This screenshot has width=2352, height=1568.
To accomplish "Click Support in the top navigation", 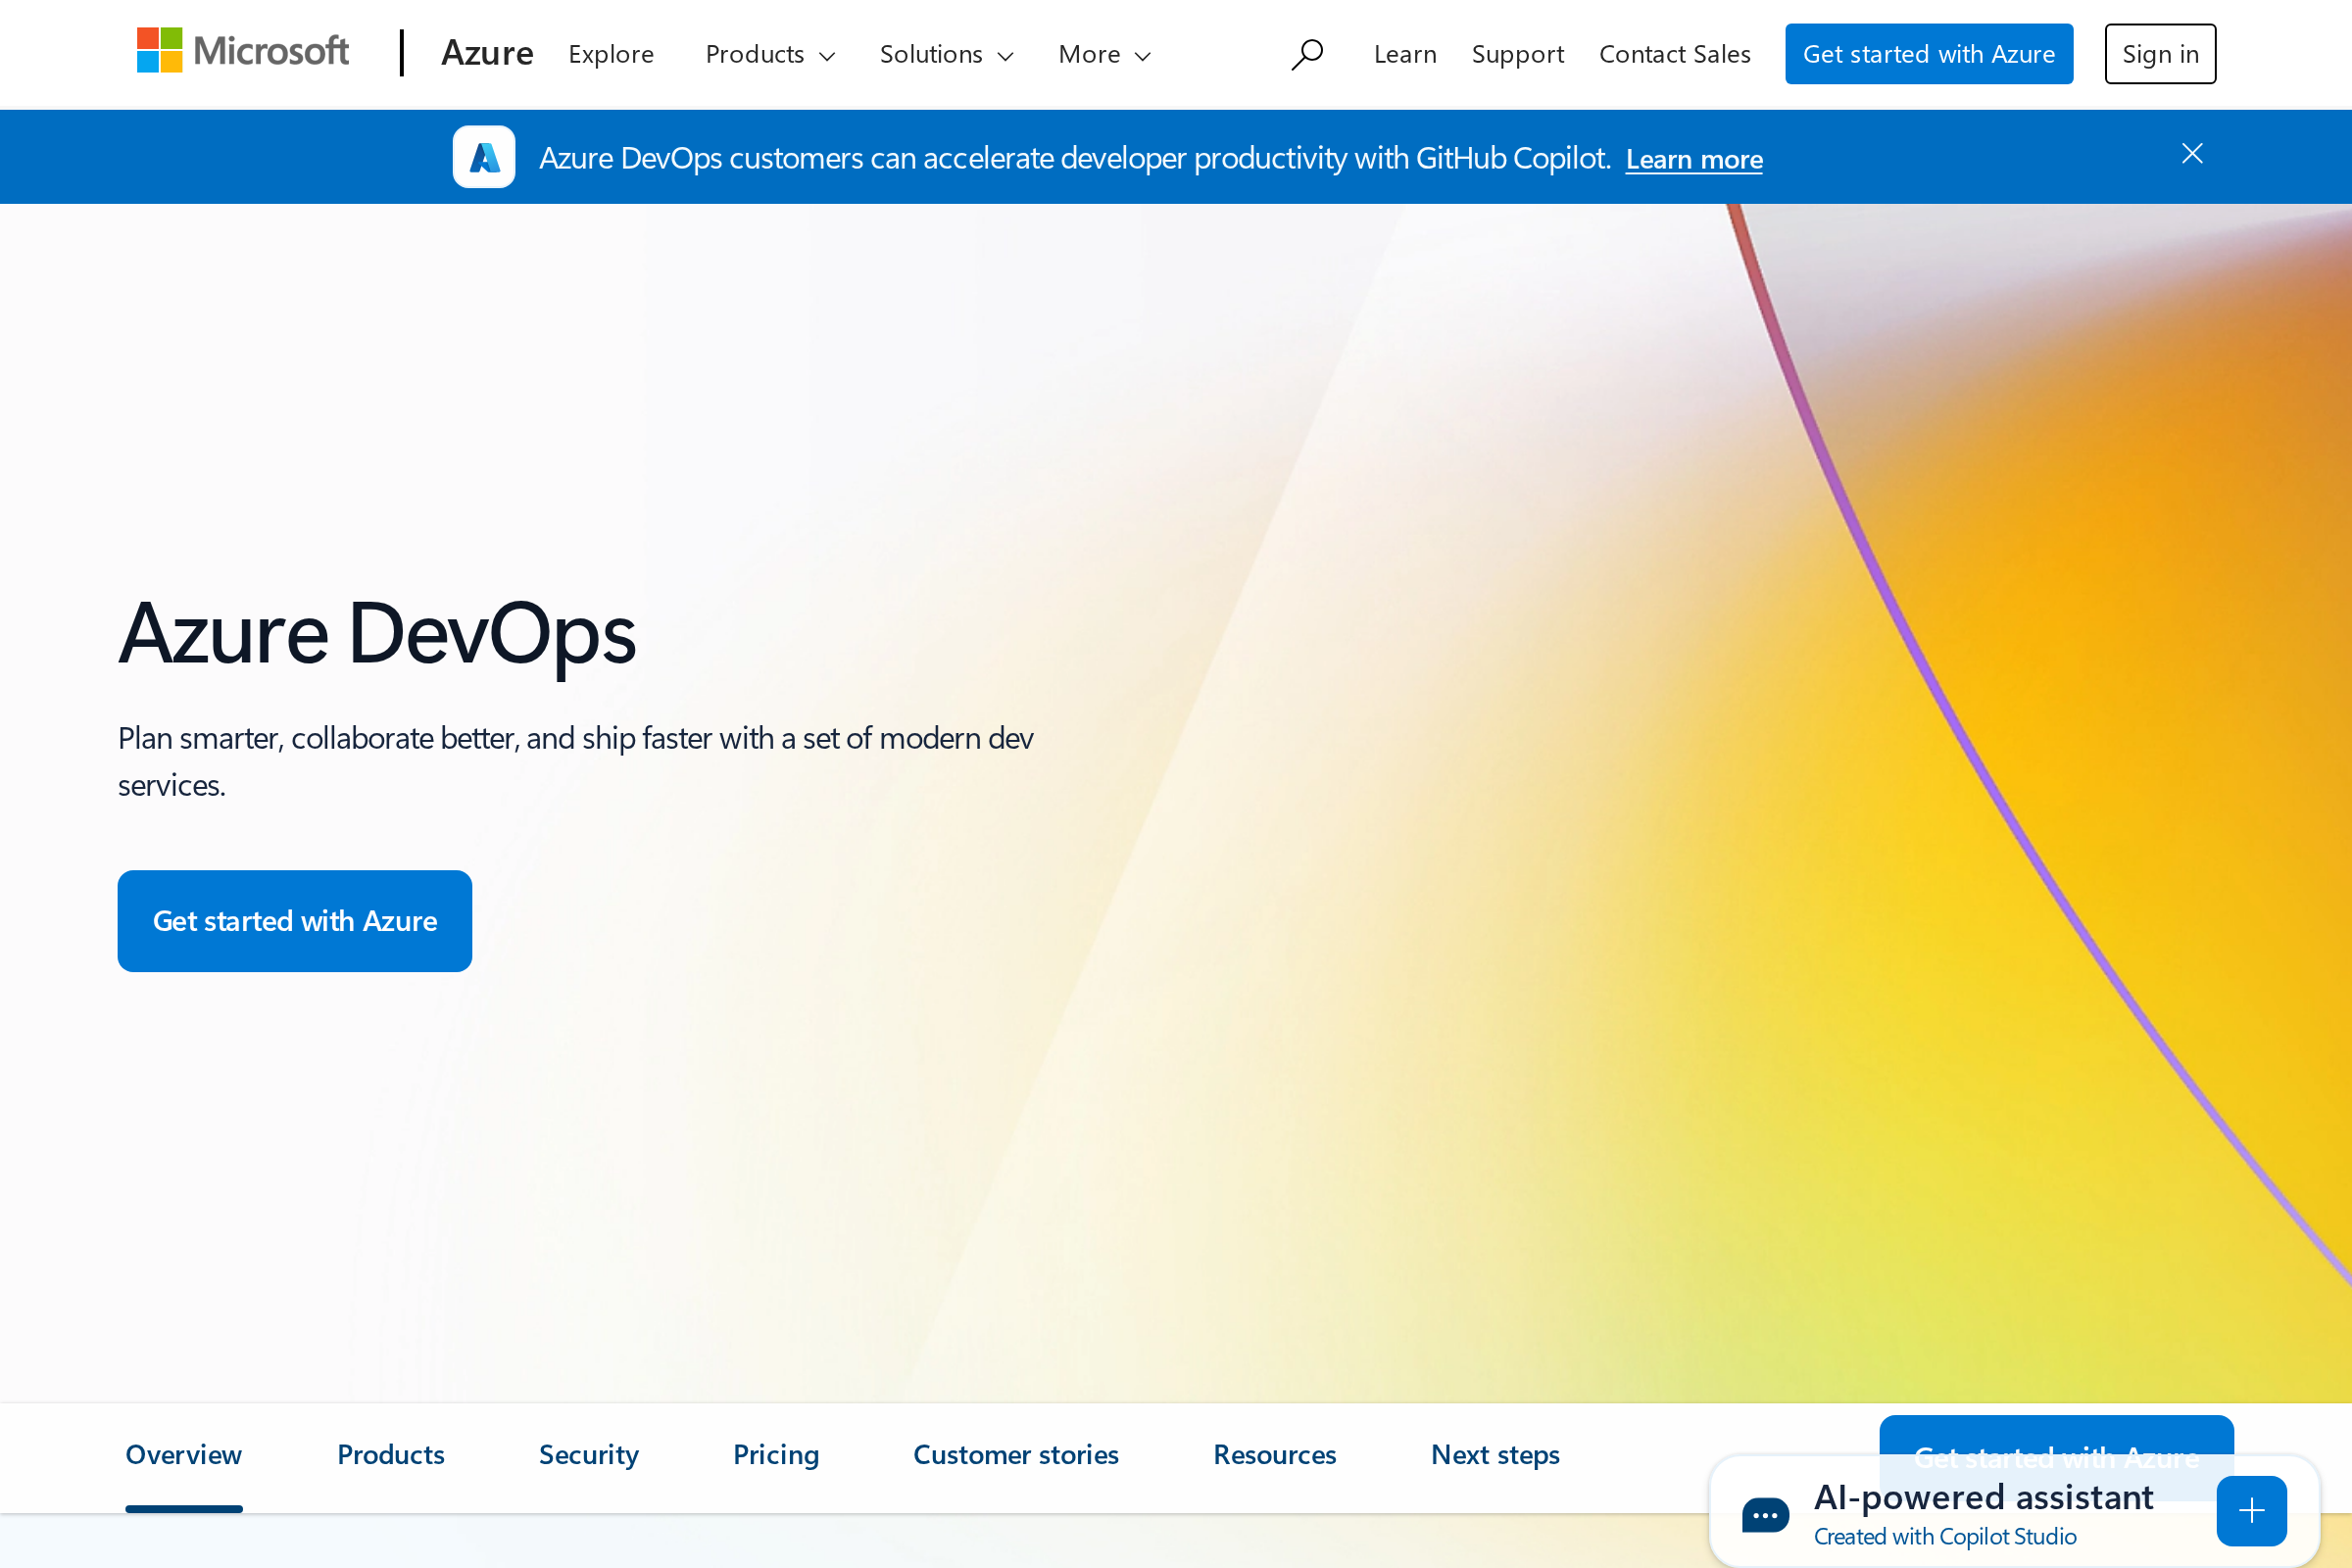I will pos(1518,54).
